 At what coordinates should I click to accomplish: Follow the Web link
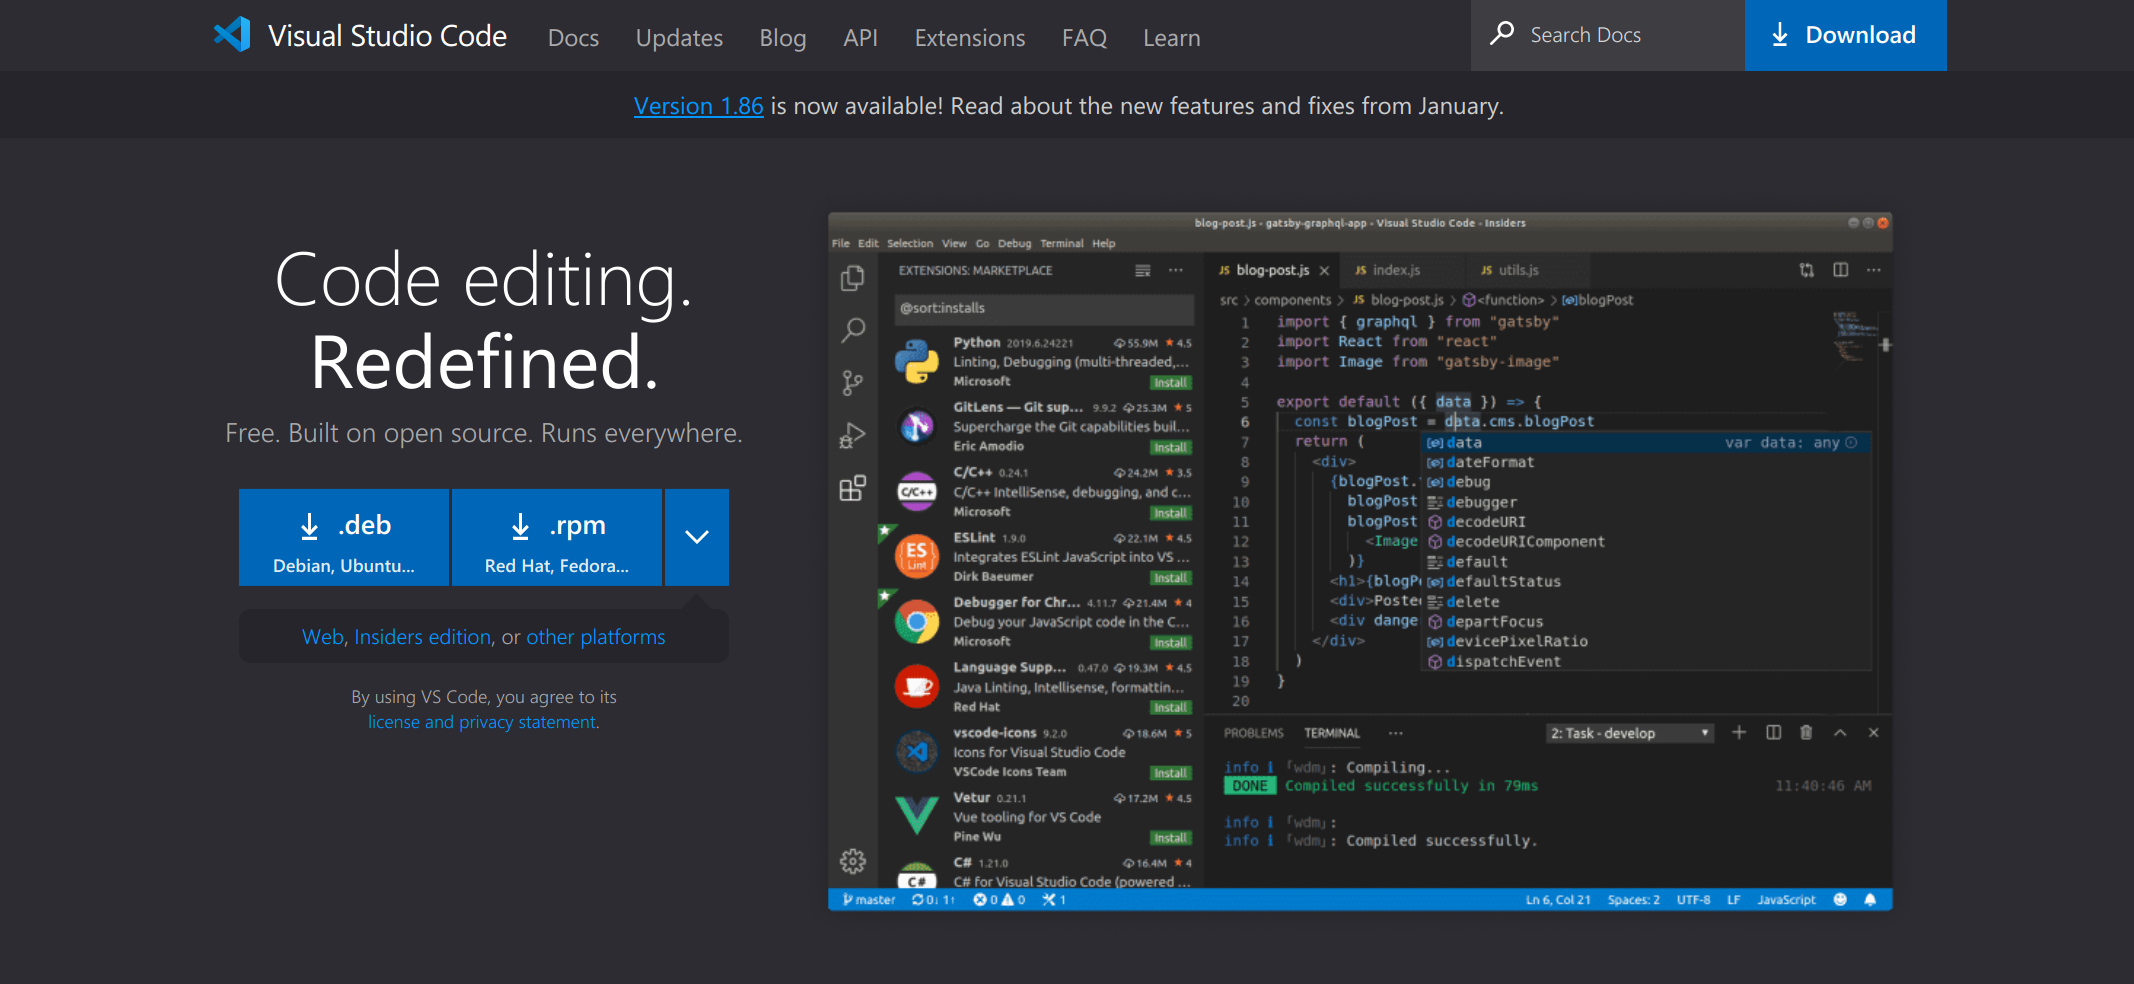pos(322,637)
